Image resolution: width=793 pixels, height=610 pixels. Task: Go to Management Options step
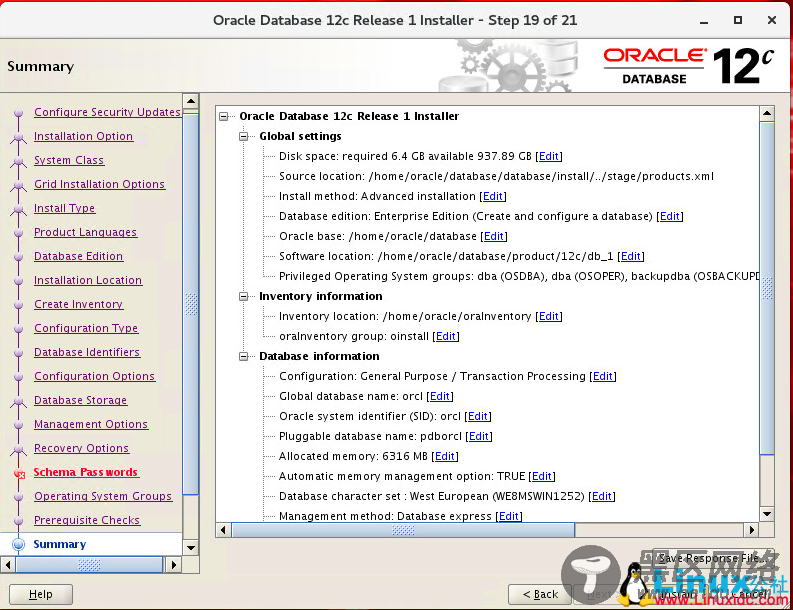point(91,424)
